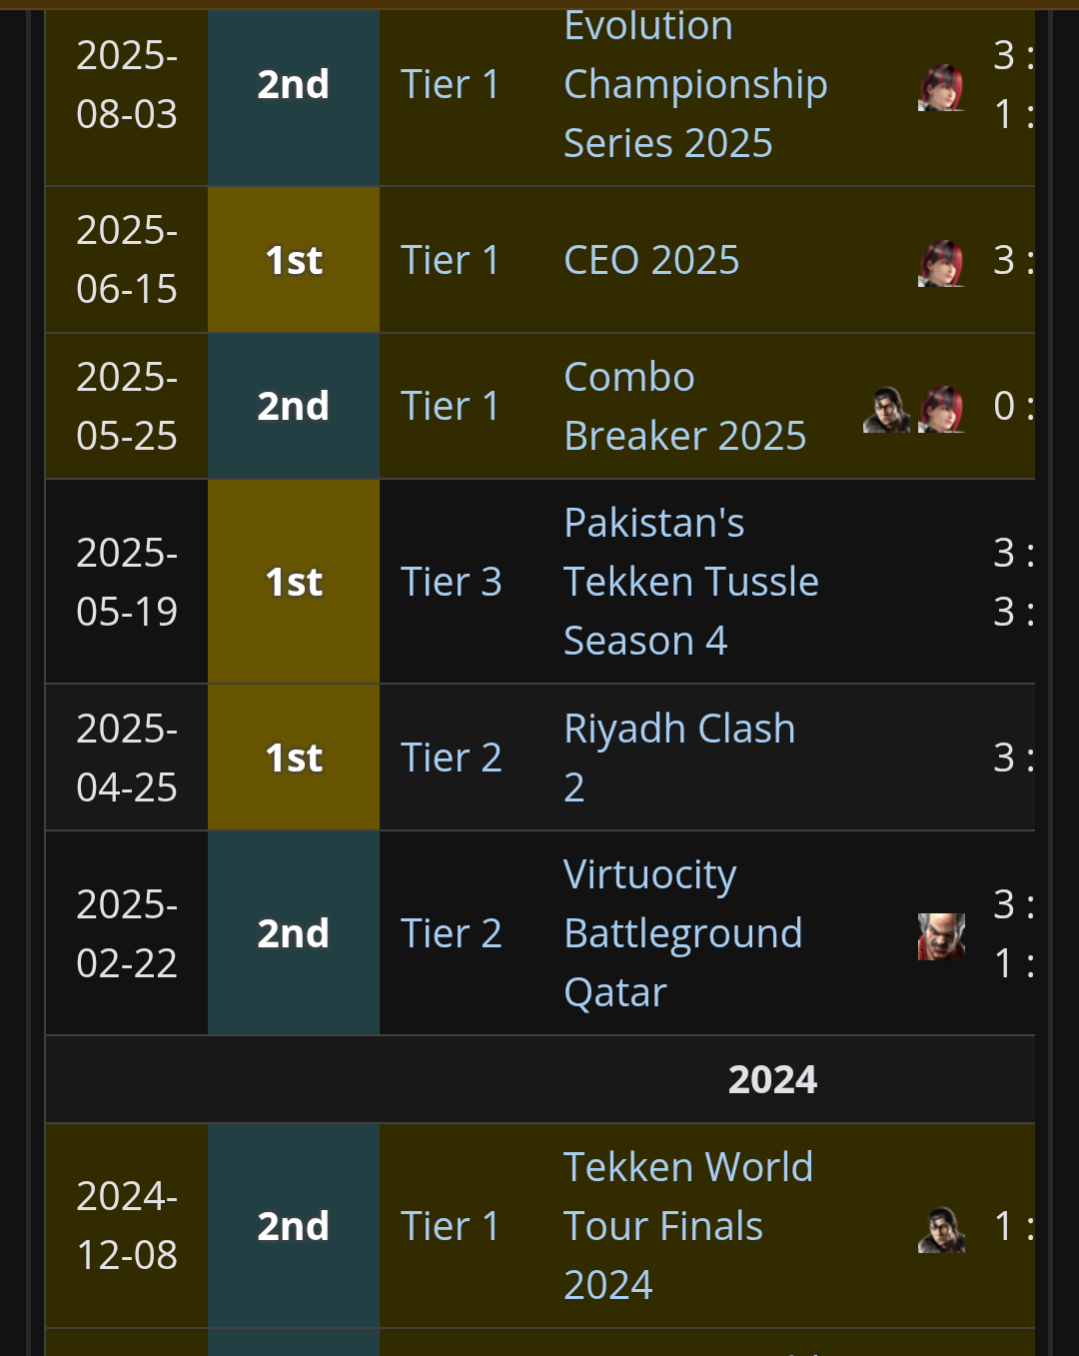Click Tier 2 link in Riyadh Clash row
1079x1356 pixels.
451,758
